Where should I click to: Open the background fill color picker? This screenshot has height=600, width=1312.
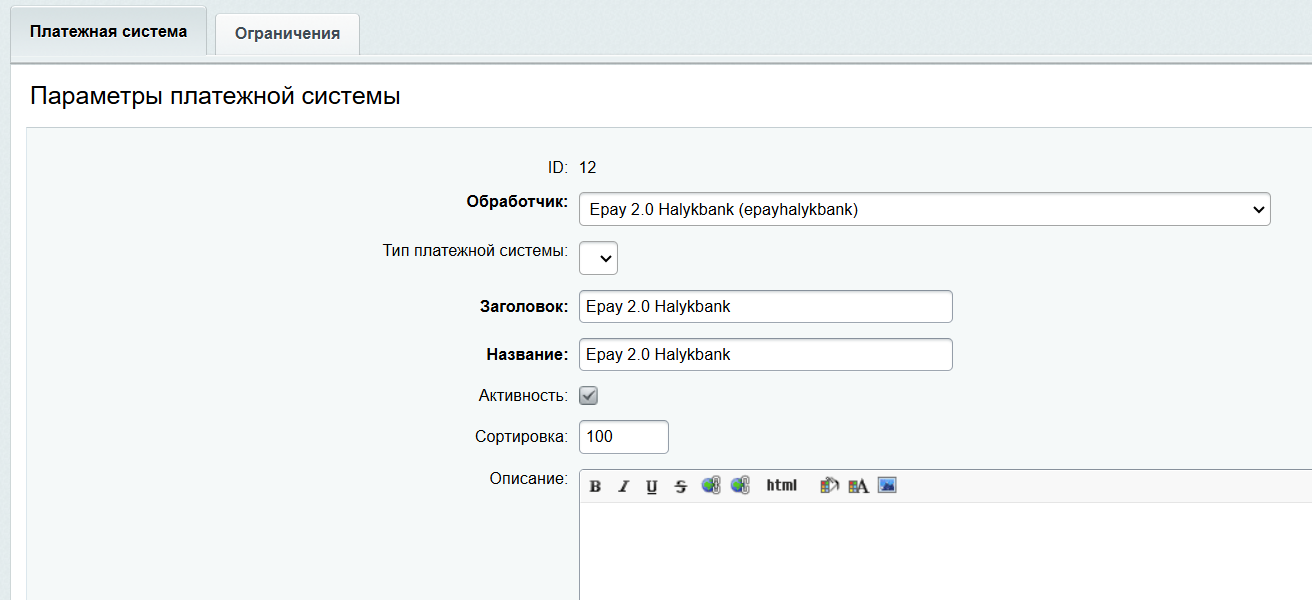click(829, 486)
